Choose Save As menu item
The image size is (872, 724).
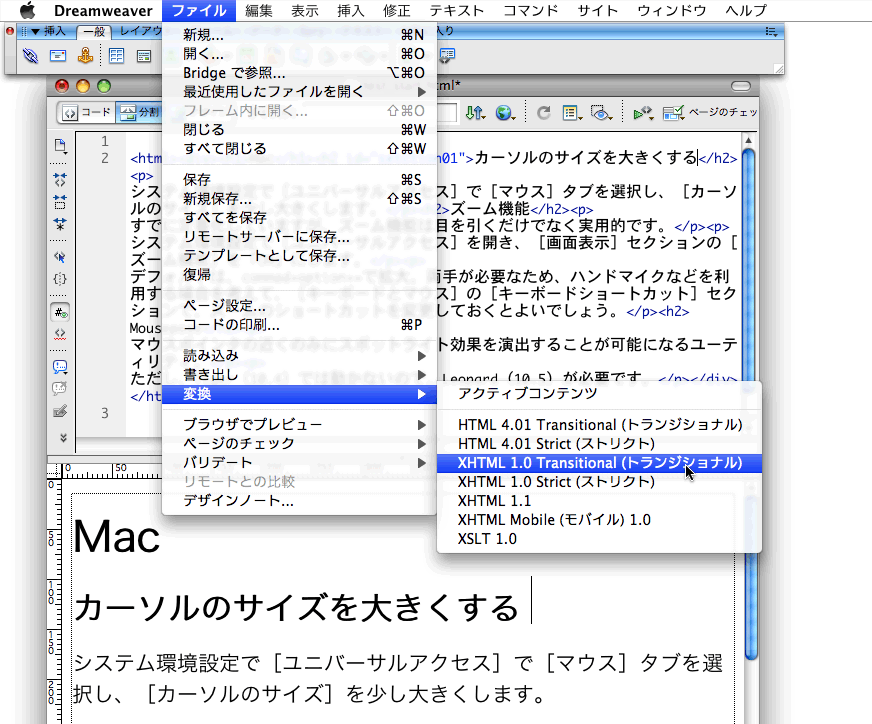point(299,199)
